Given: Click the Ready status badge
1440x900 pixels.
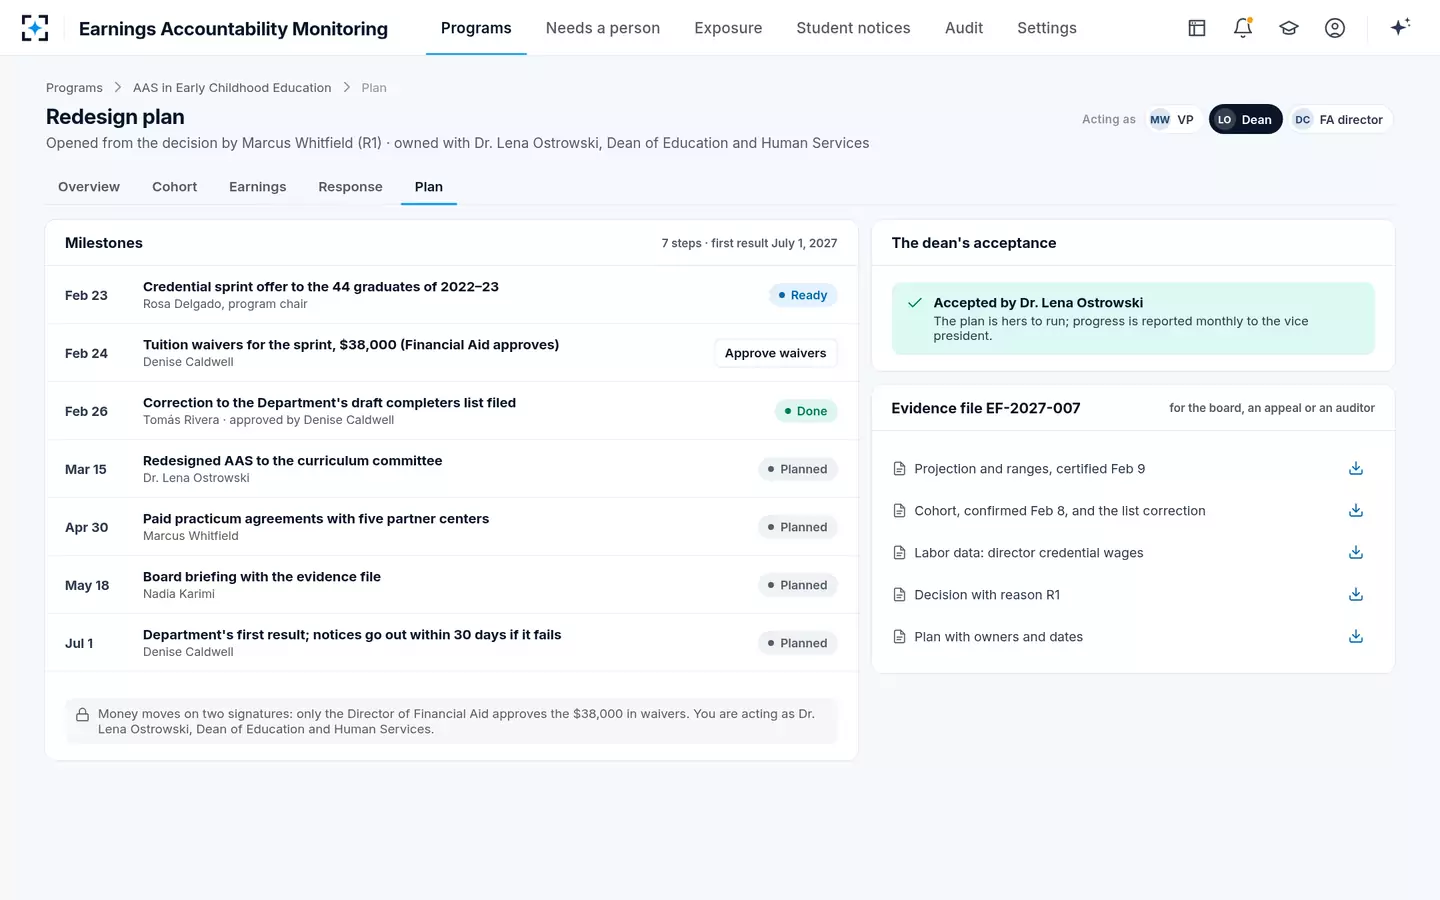Looking at the screenshot, I should (x=803, y=295).
